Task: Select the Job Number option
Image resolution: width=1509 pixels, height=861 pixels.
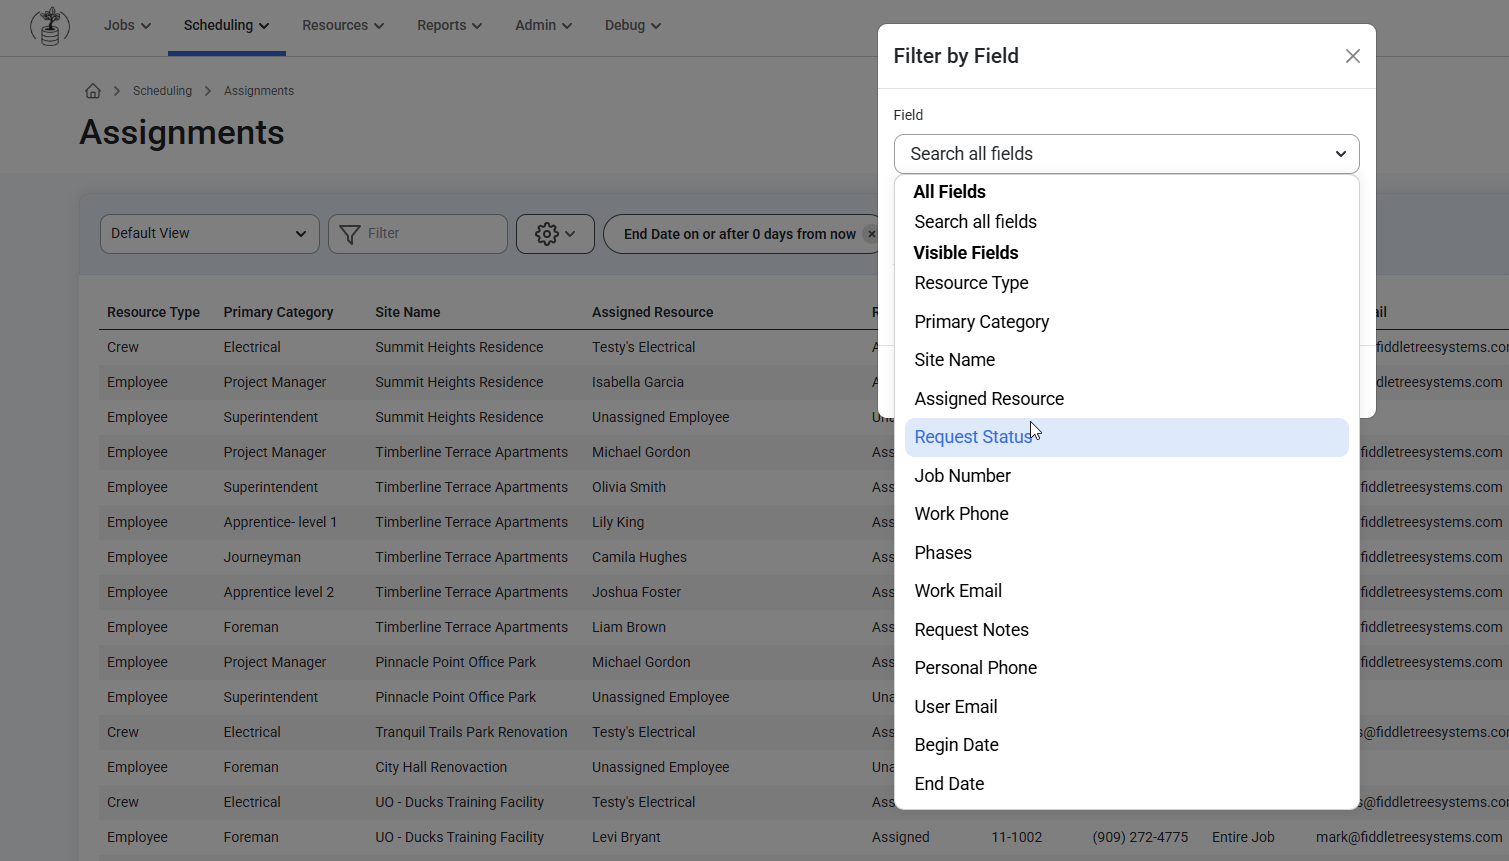Action: tap(1126, 476)
